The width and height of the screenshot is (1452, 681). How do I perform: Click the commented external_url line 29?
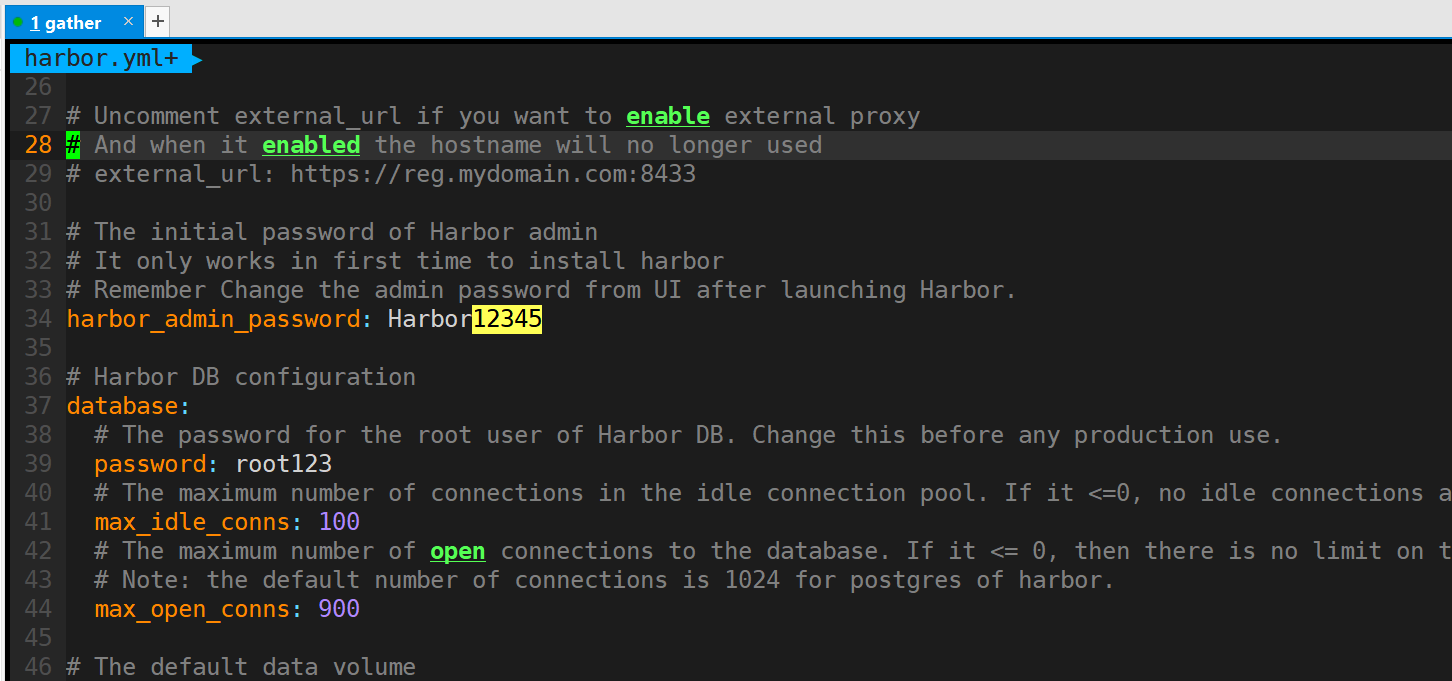(x=380, y=173)
